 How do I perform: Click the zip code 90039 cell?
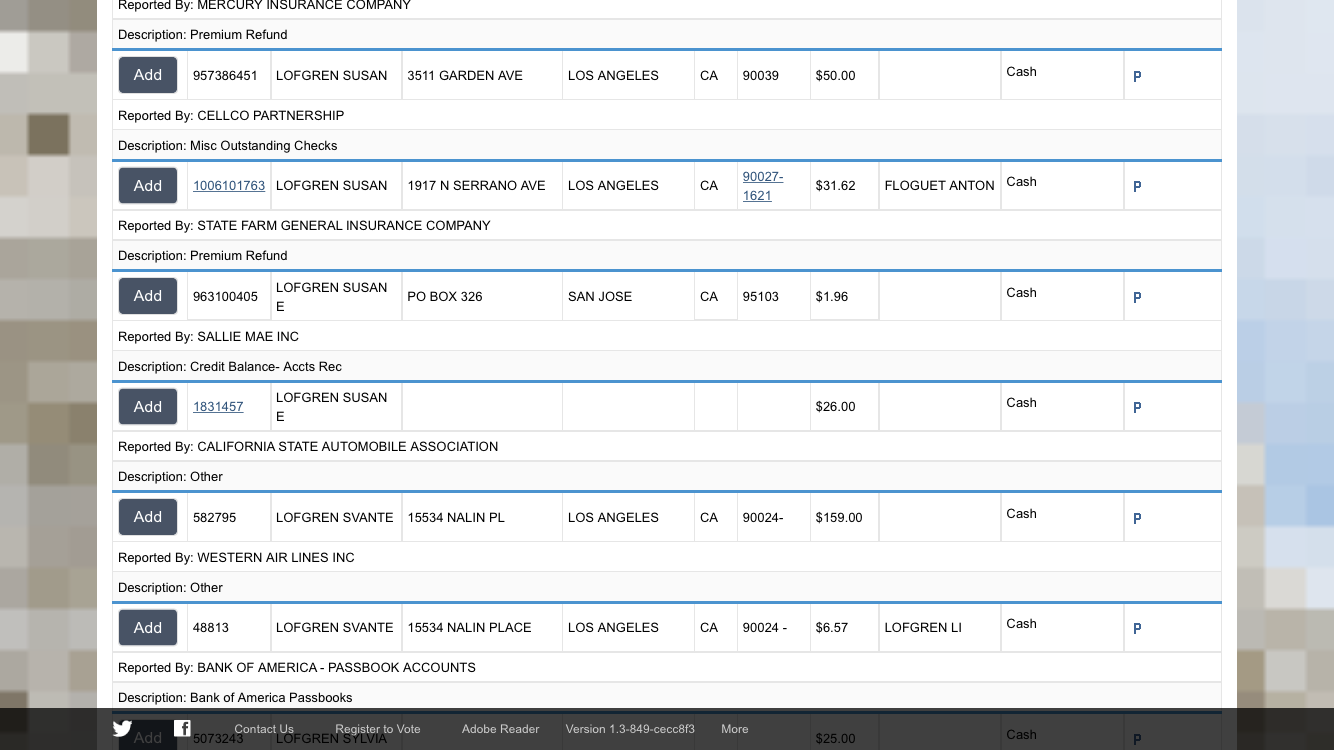[x=773, y=76]
